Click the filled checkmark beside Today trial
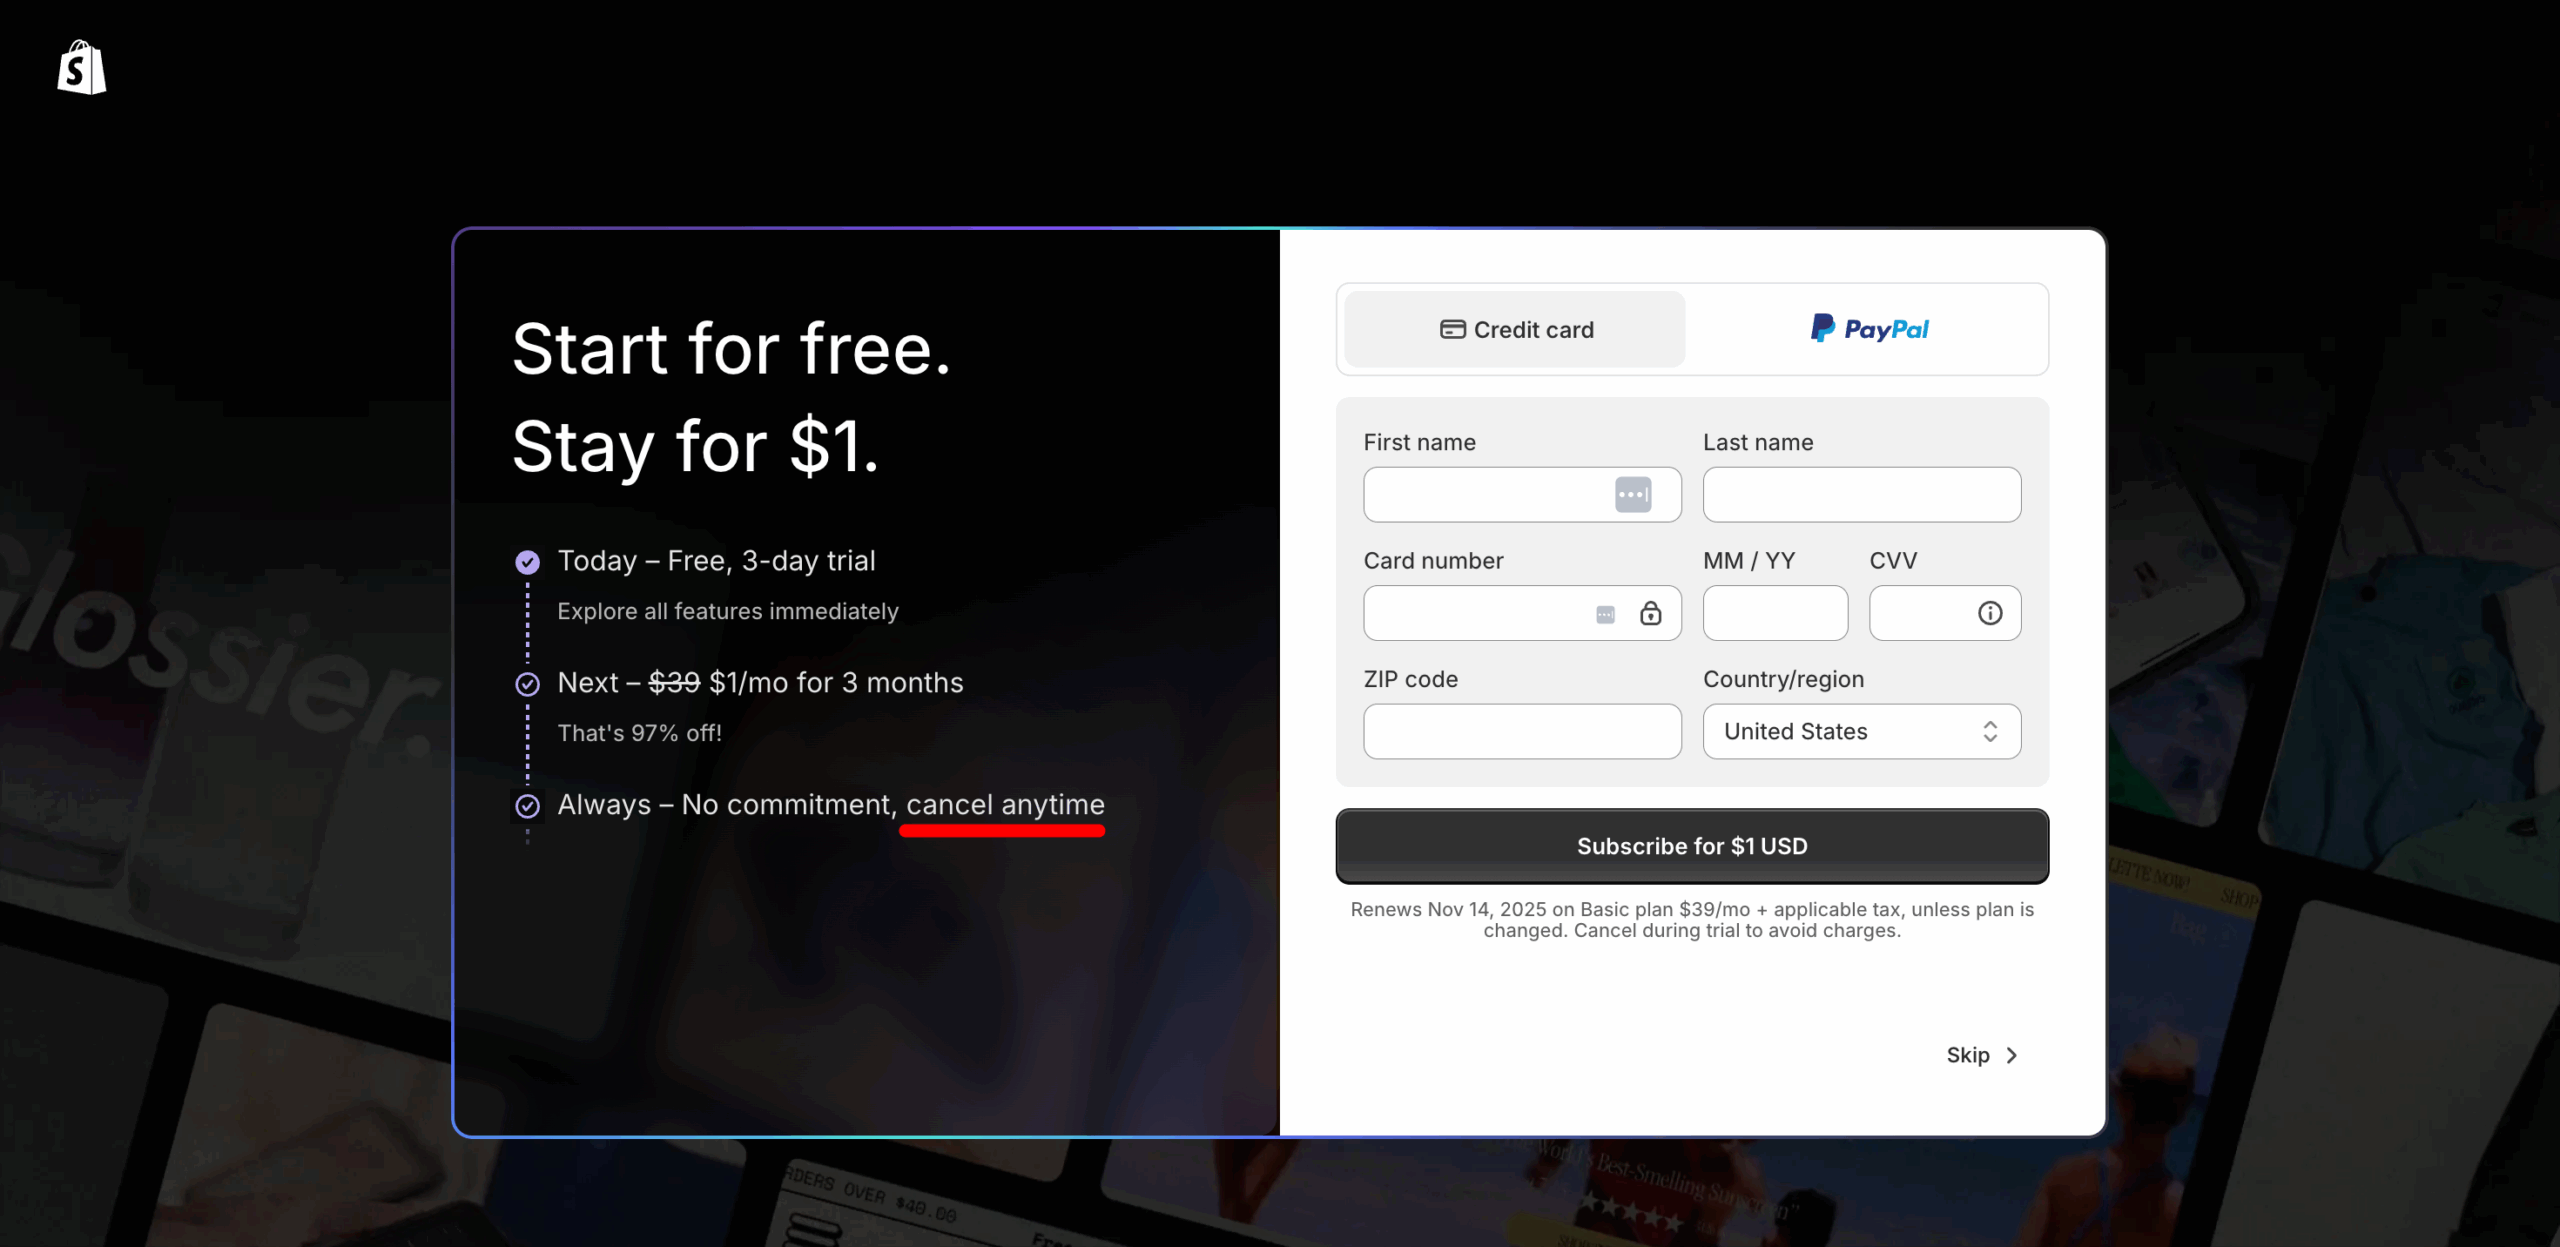2560x1247 pixels. coord(527,562)
